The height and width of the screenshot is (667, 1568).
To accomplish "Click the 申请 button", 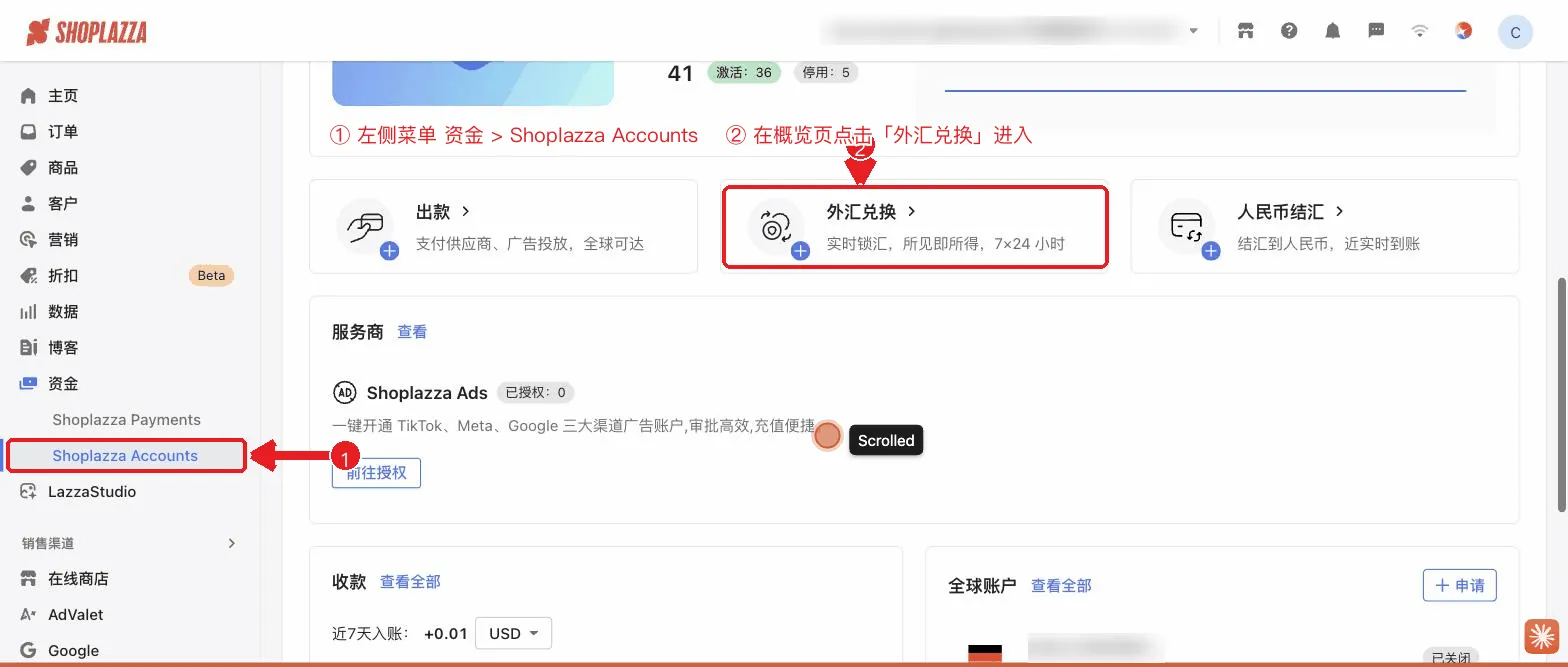I will point(1459,586).
